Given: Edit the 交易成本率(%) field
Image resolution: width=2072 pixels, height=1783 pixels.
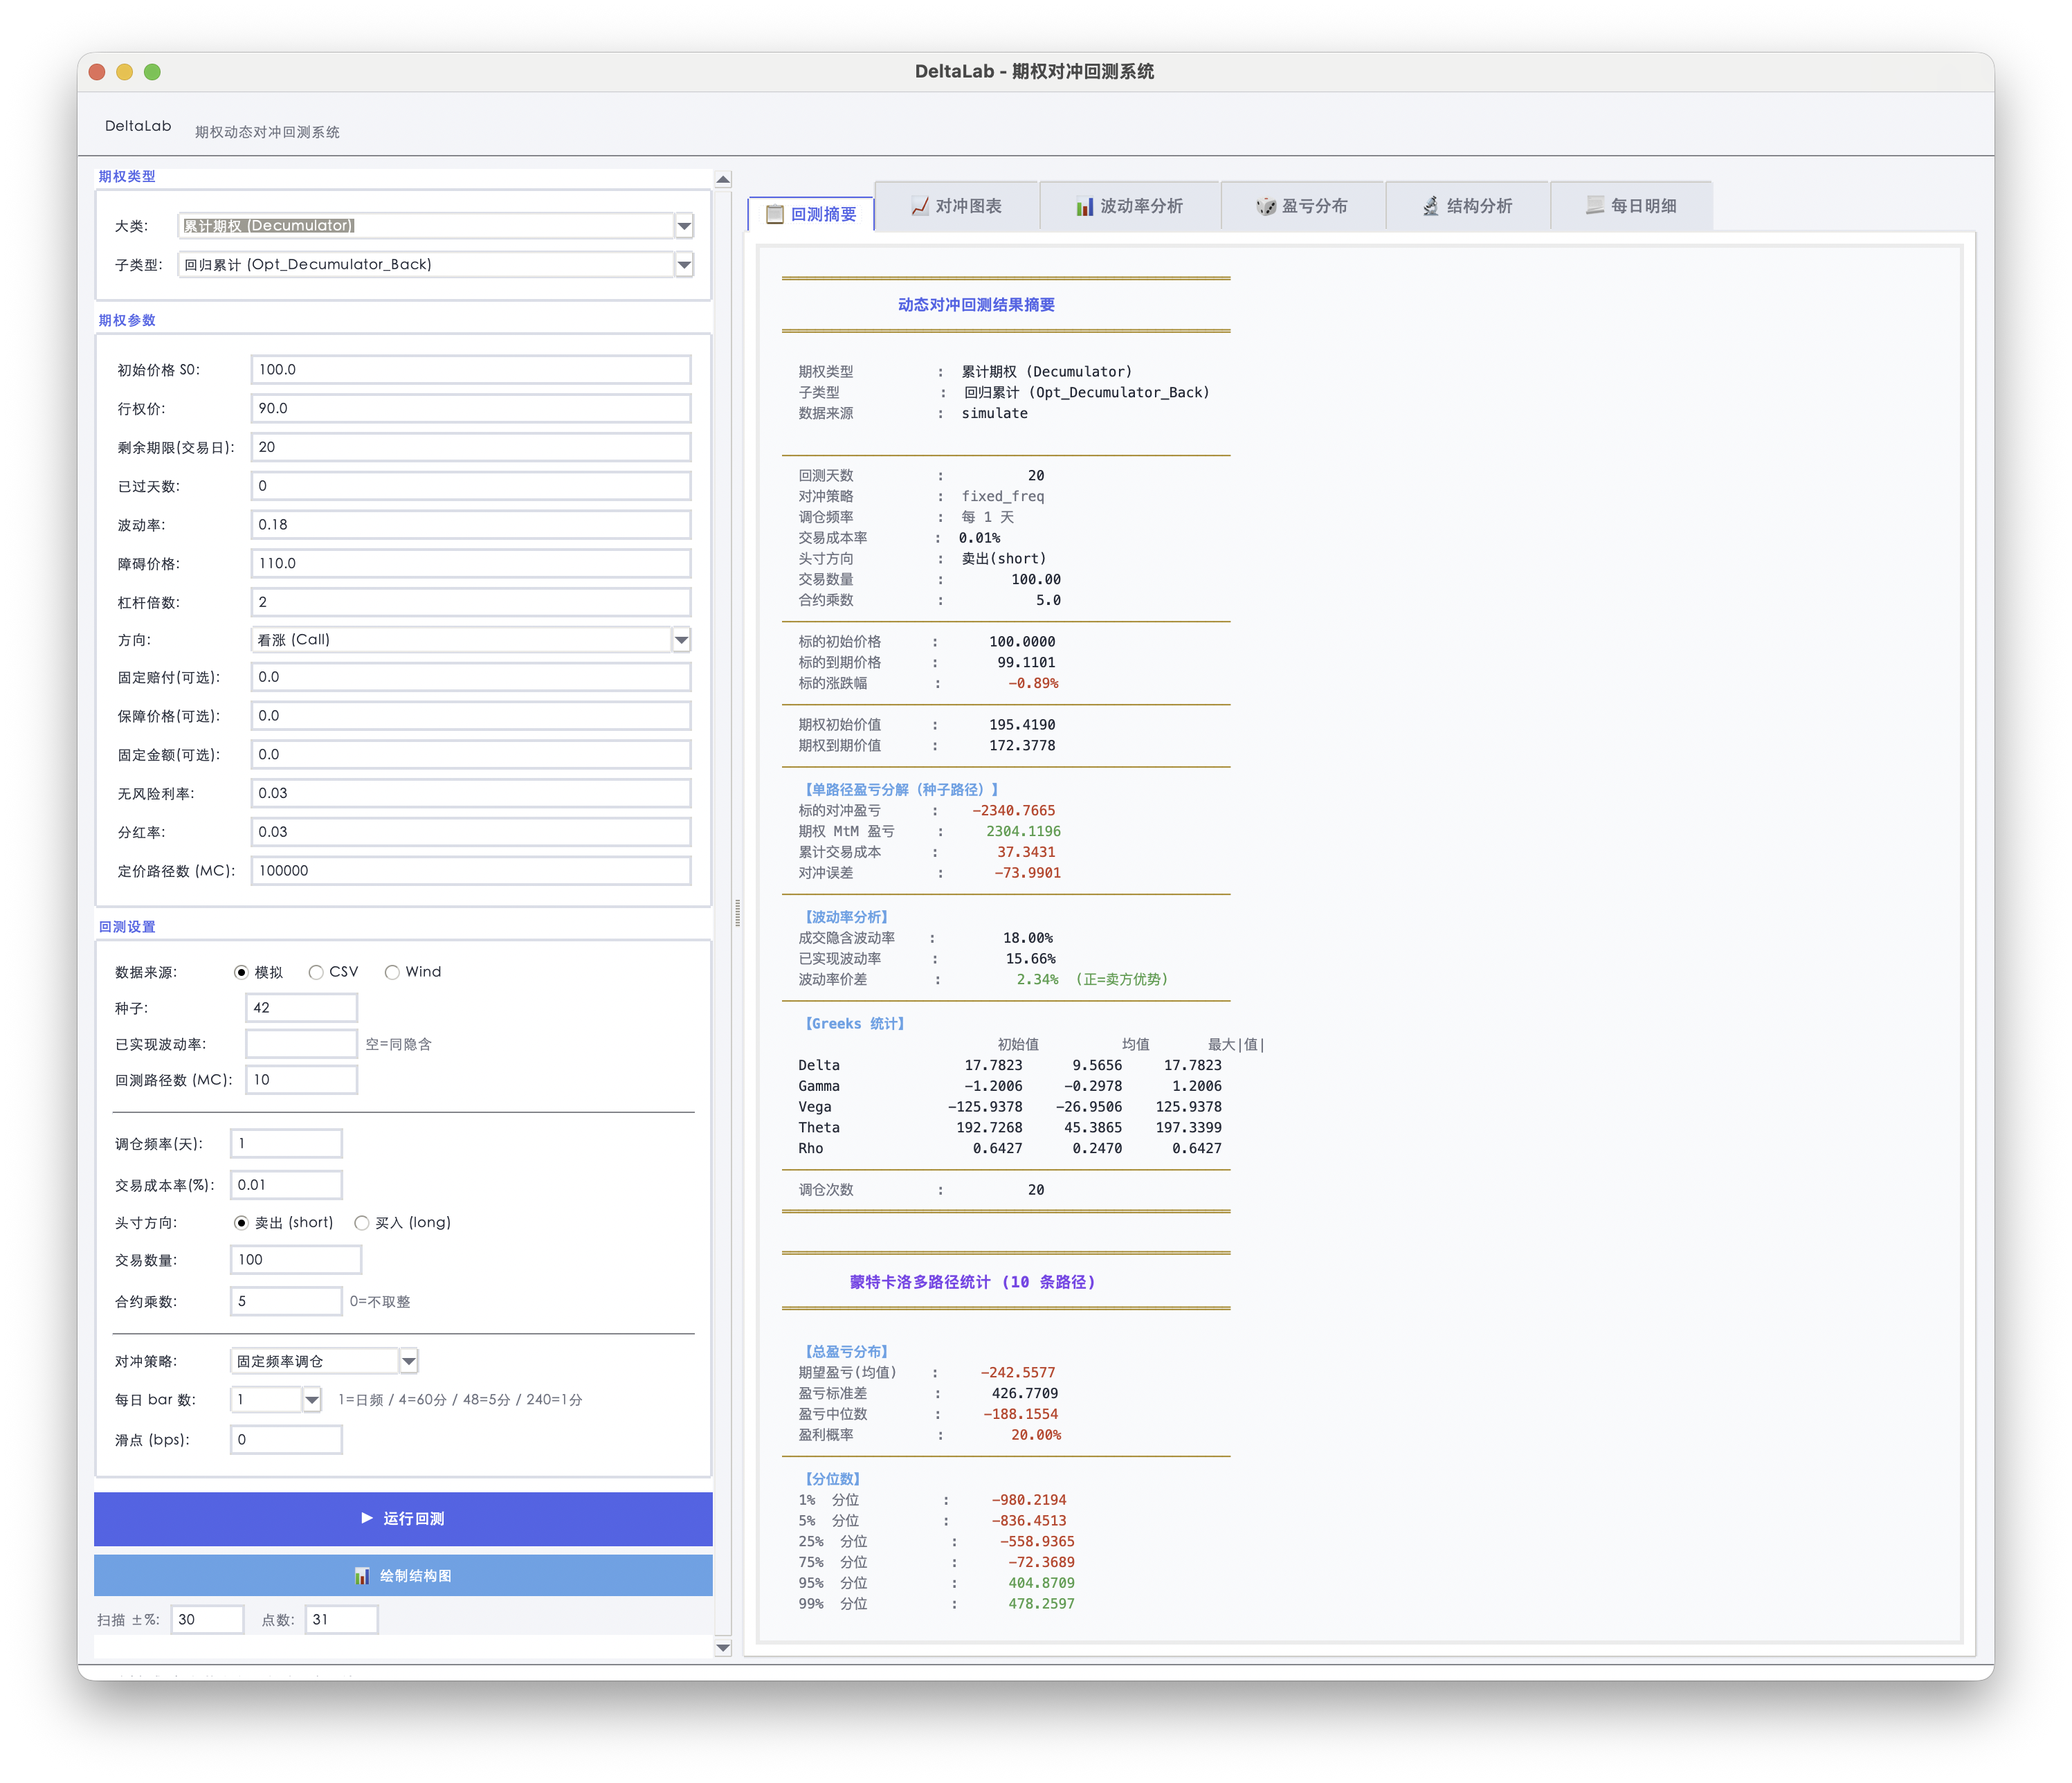Looking at the screenshot, I should [286, 1185].
